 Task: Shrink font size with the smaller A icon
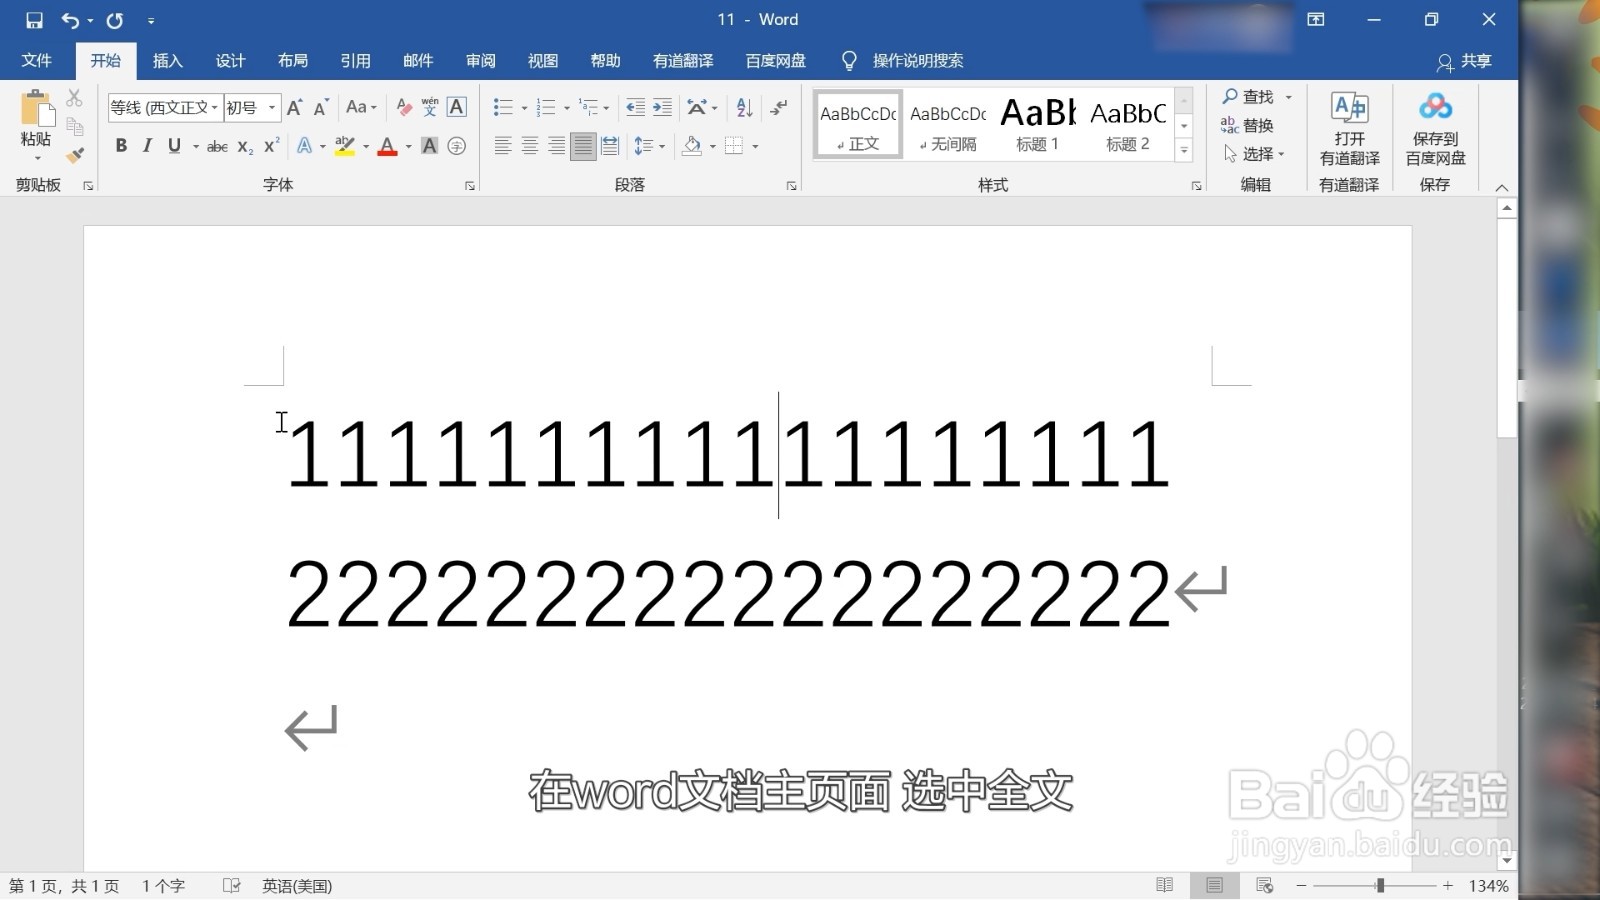pos(321,107)
